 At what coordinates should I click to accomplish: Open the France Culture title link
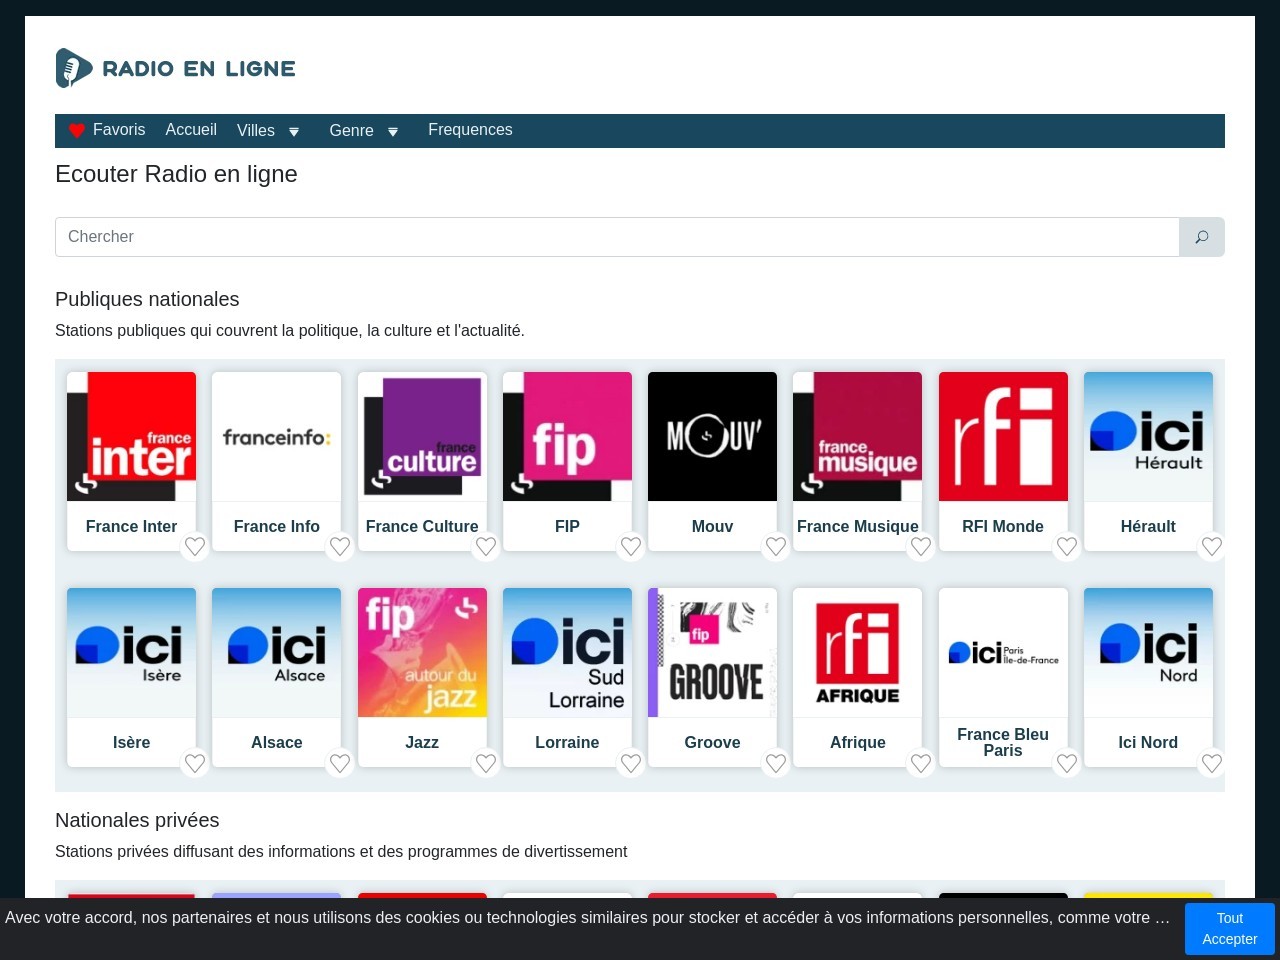(x=422, y=526)
